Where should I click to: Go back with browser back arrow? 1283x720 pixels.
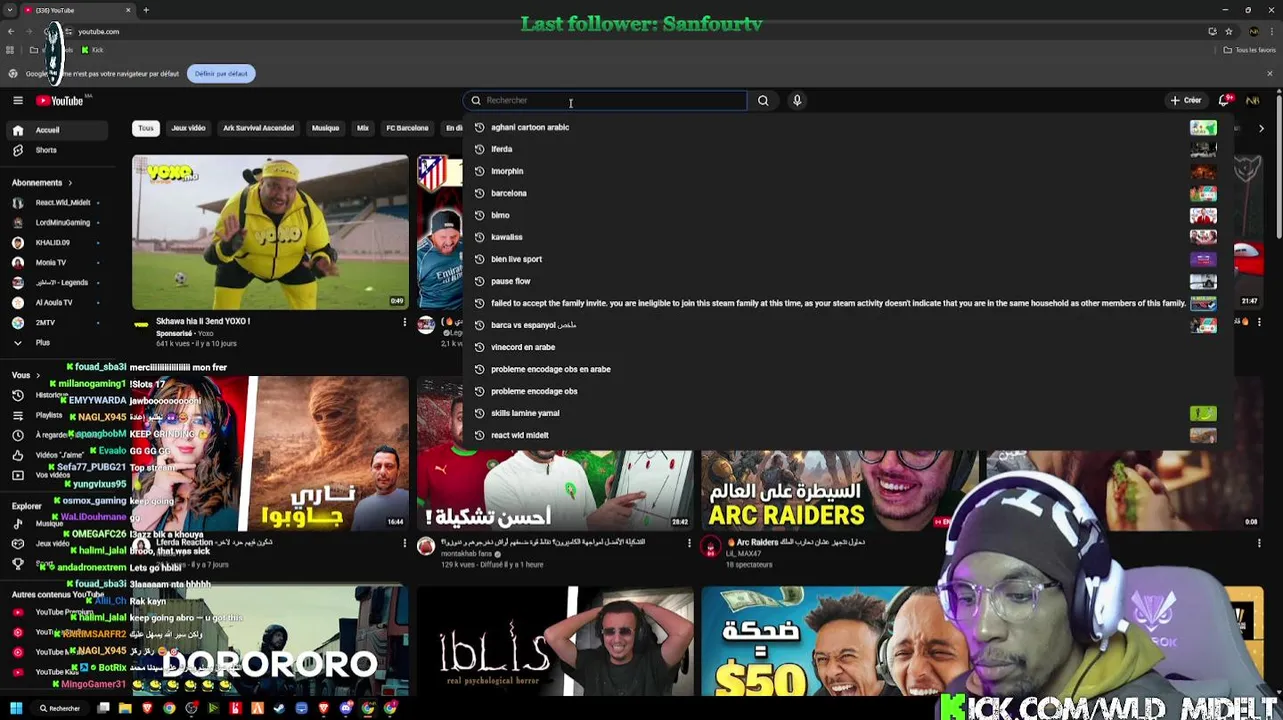click(11, 31)
